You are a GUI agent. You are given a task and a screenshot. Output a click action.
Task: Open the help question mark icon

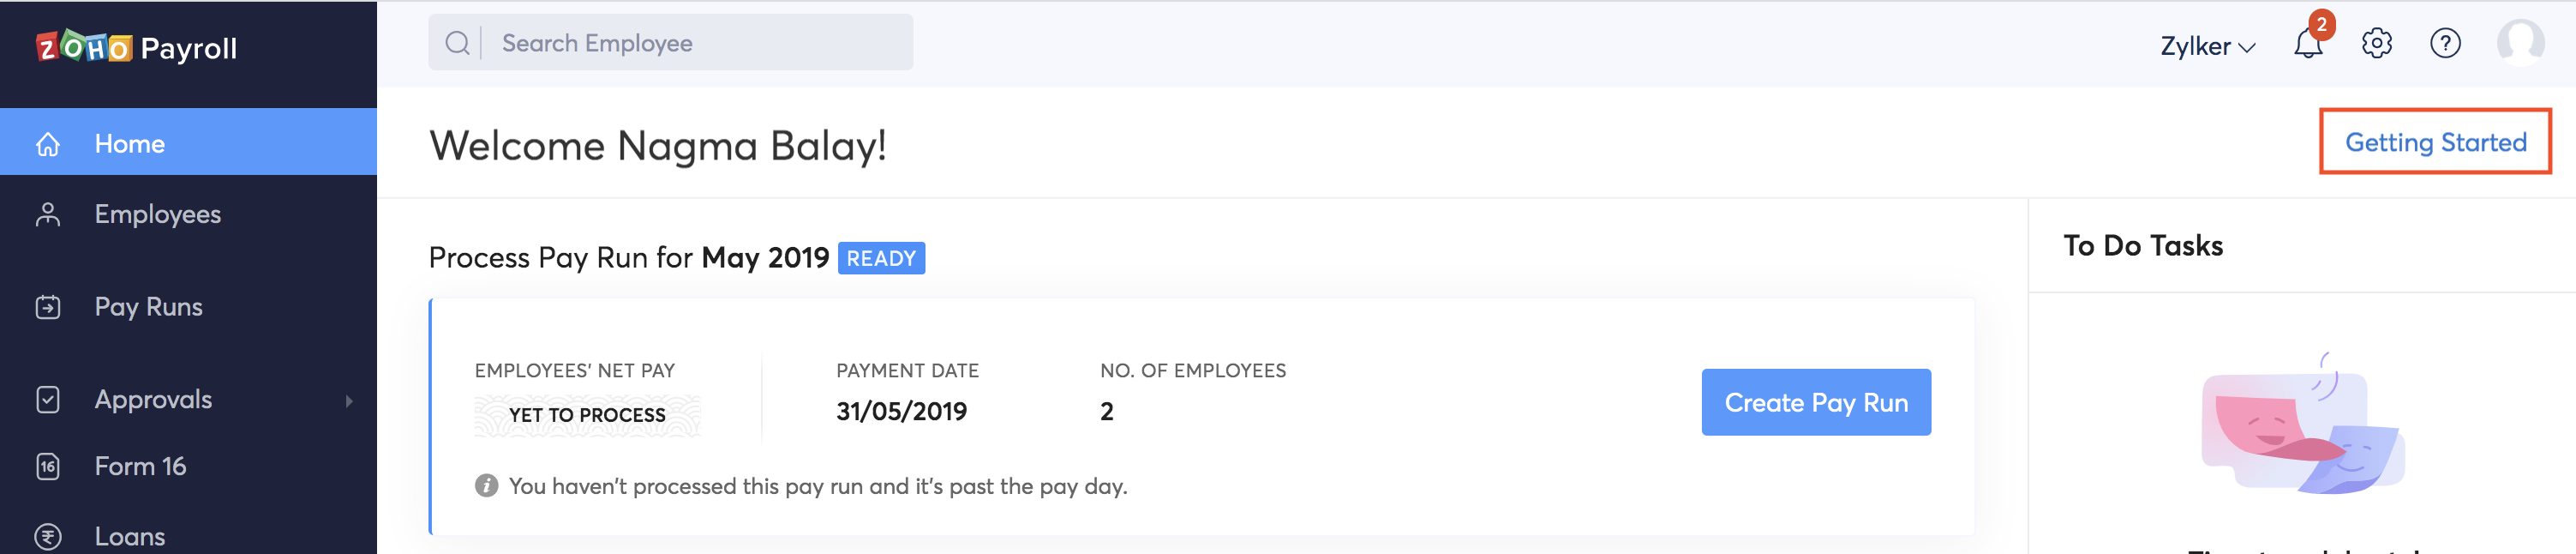2445,44
